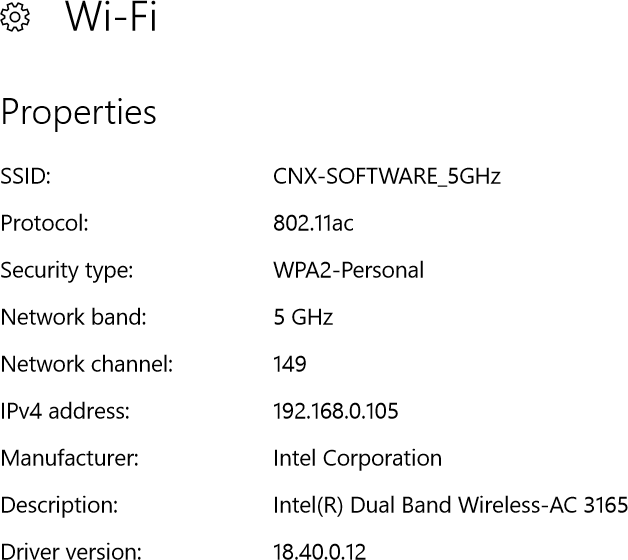Click the Manufacturer label
628x560 pixels.
70,458
